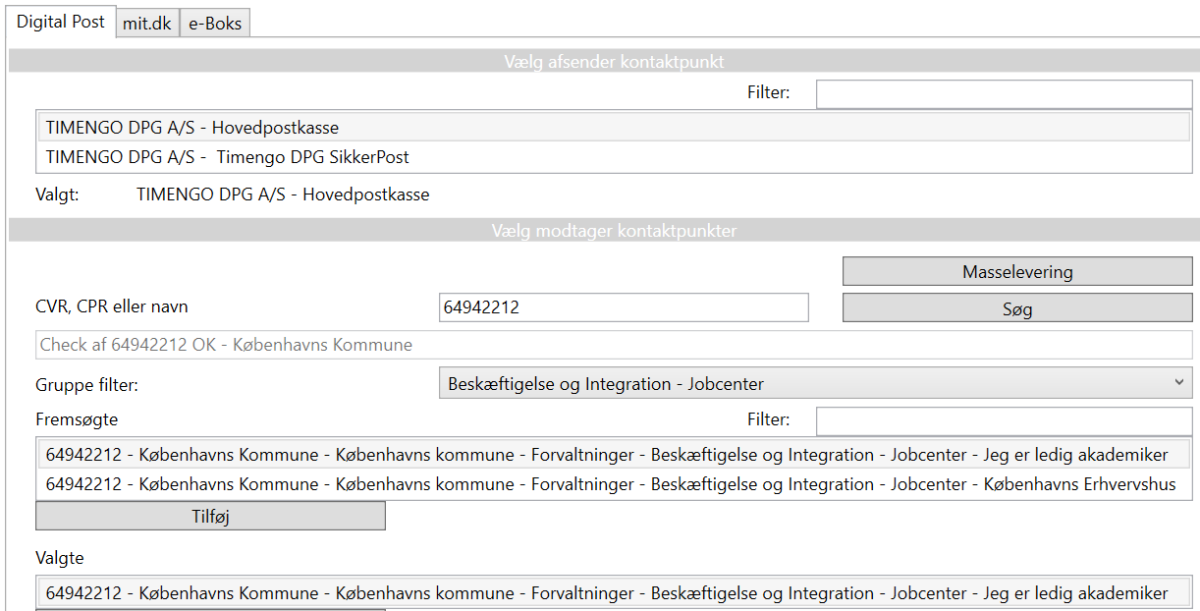Choose the Timengo DPG SikkerPost sender entry
Image resolution: width=1200 pixels, height=611 pixels.
click(227, 157)
